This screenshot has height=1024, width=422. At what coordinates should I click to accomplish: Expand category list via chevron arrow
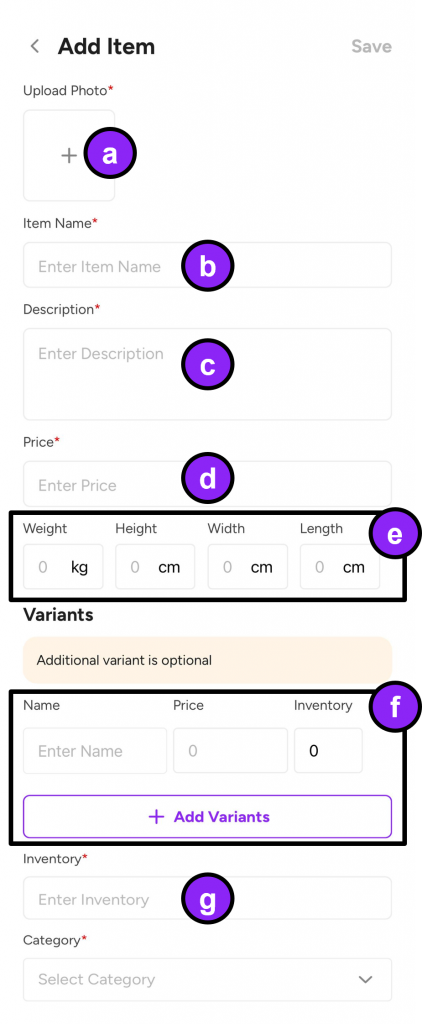[366, 980]
